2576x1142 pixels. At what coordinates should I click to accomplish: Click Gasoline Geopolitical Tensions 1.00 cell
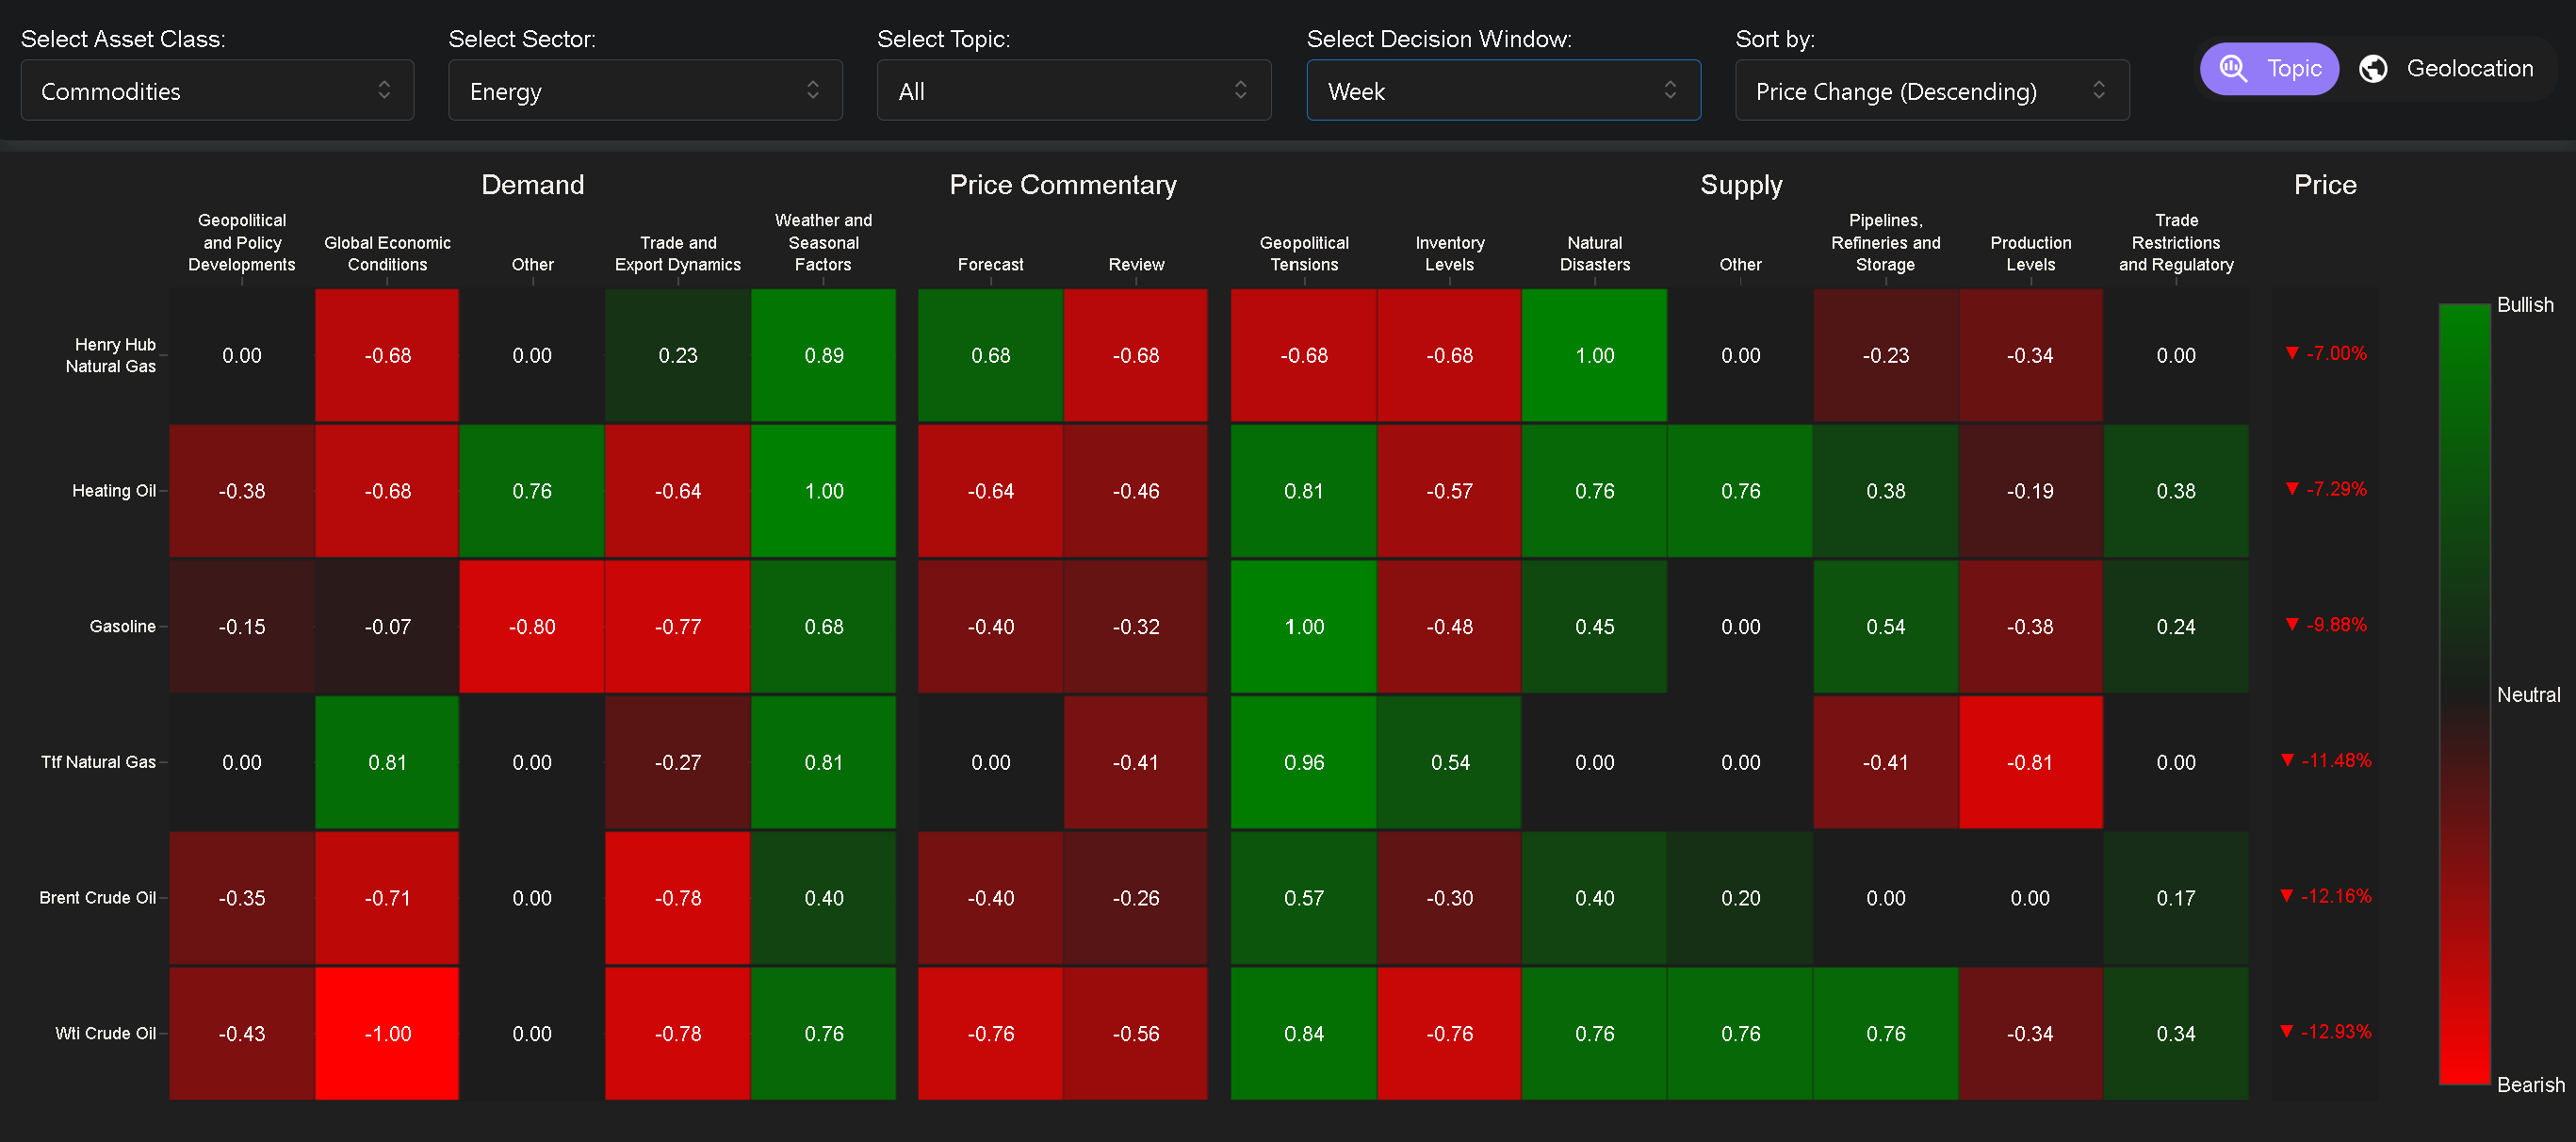1303,626
